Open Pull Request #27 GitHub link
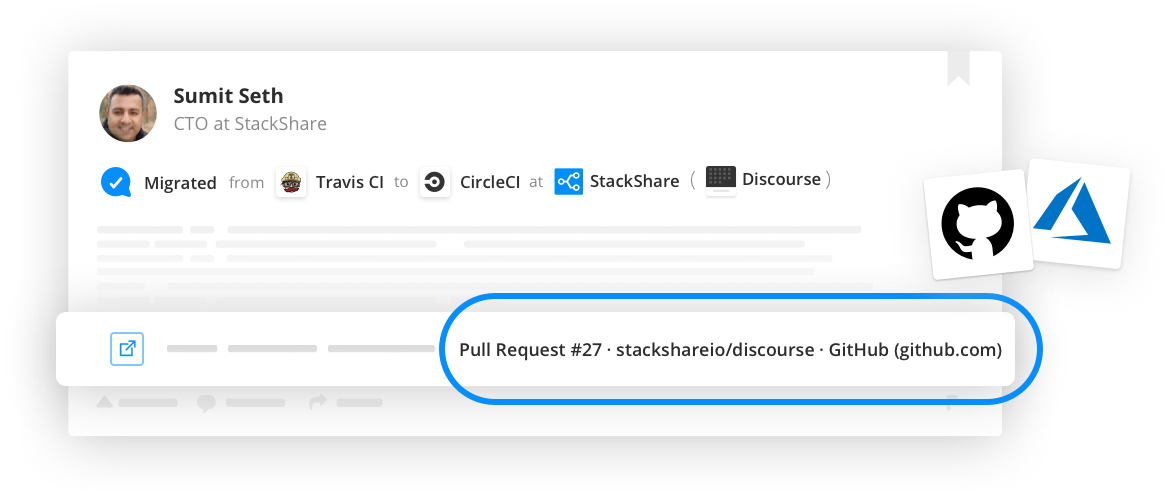This screenshot has width=1165, height=496. pos(730,350)
